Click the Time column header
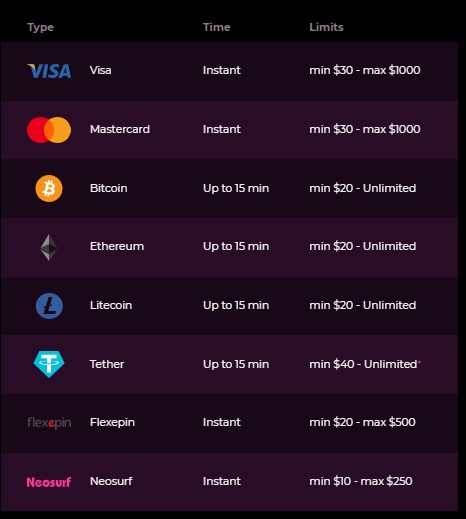 [x=217, y=27]
